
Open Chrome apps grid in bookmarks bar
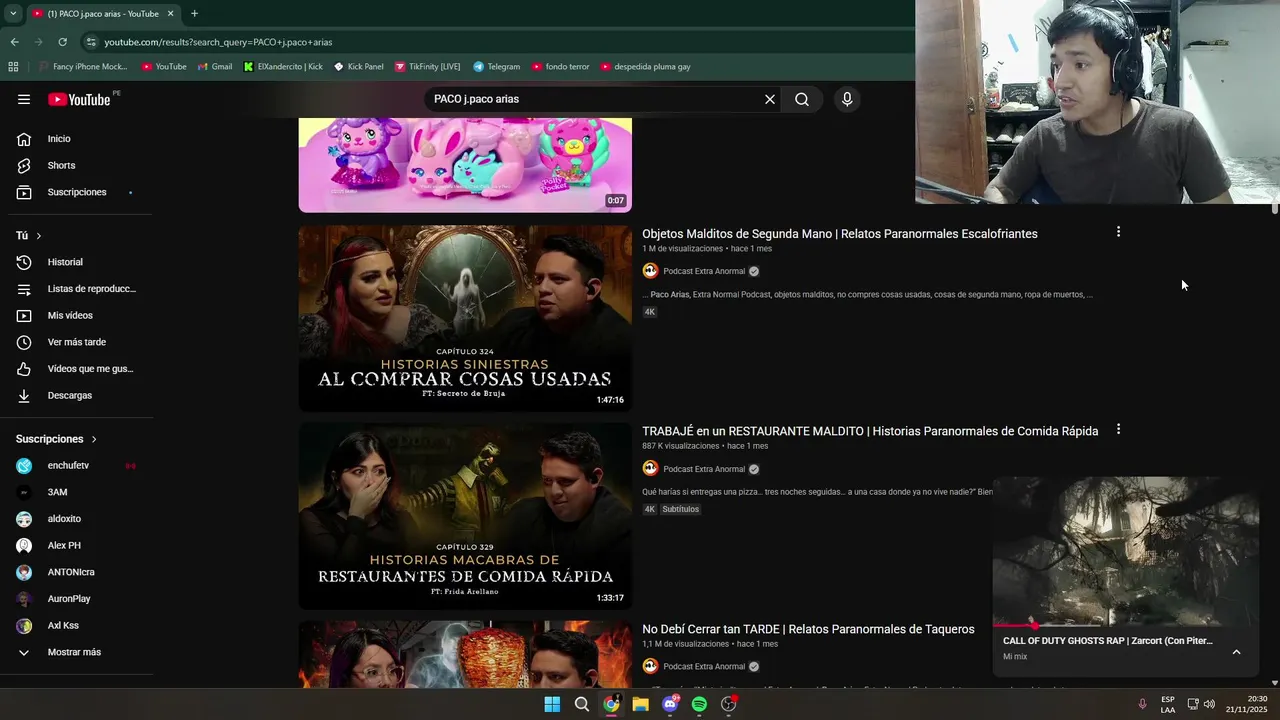point(13,67)
